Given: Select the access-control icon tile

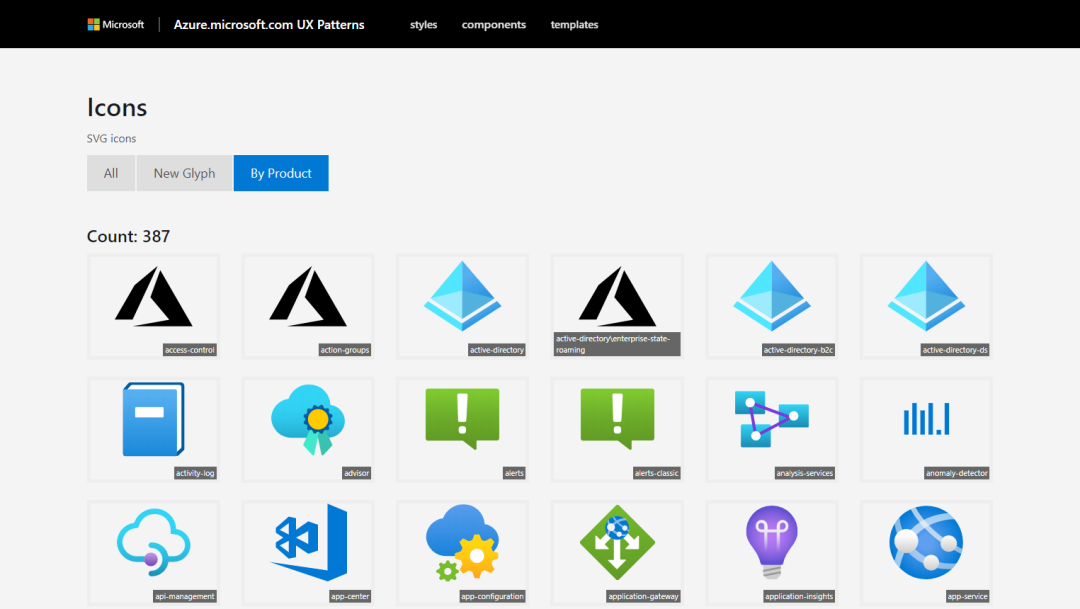Looking at the screenshot, I should (154, 307).
